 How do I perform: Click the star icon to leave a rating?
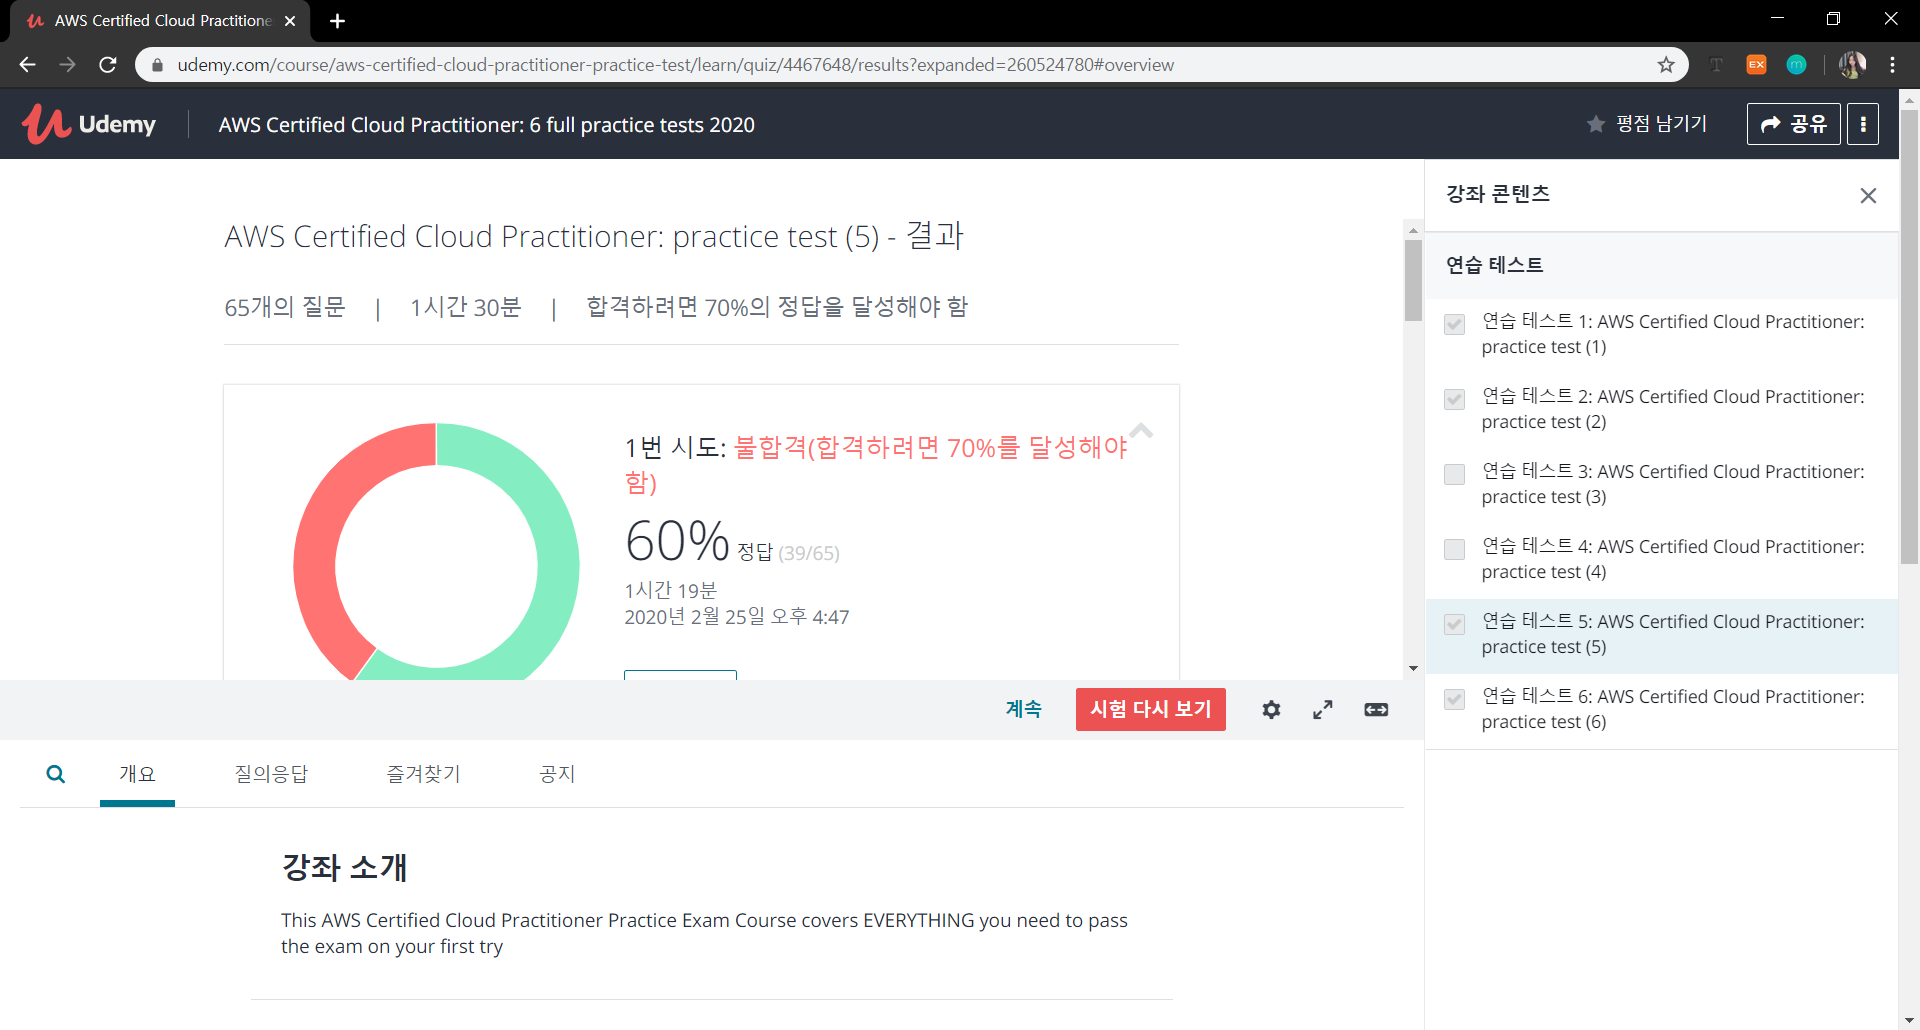click(1595, 124)
